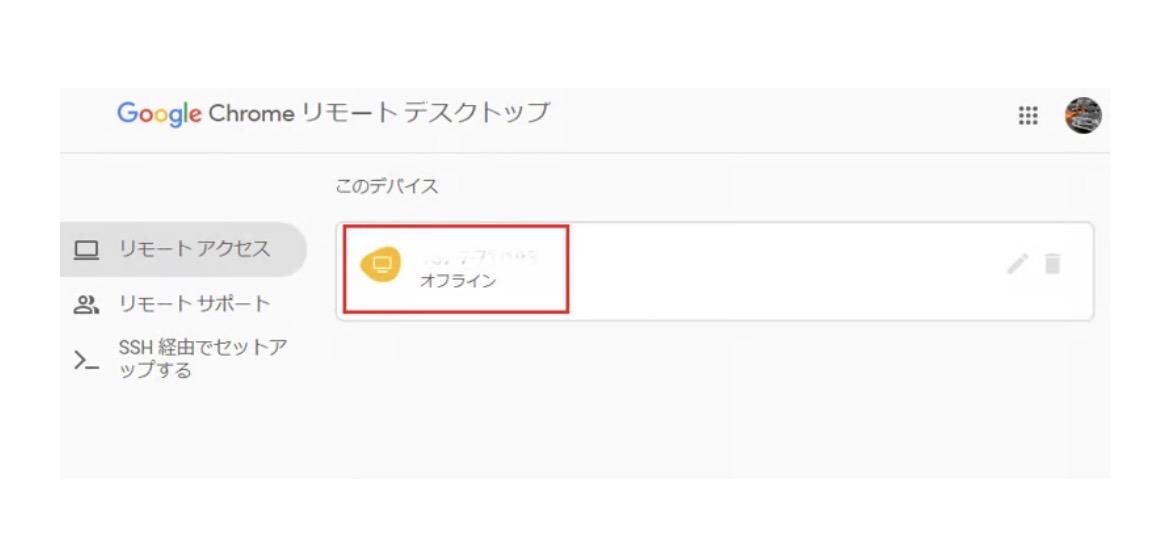The width and height of the screenshot is (1169, 557).
Task: Click the empty header space left of apps grid
Action: coord(800,116)
